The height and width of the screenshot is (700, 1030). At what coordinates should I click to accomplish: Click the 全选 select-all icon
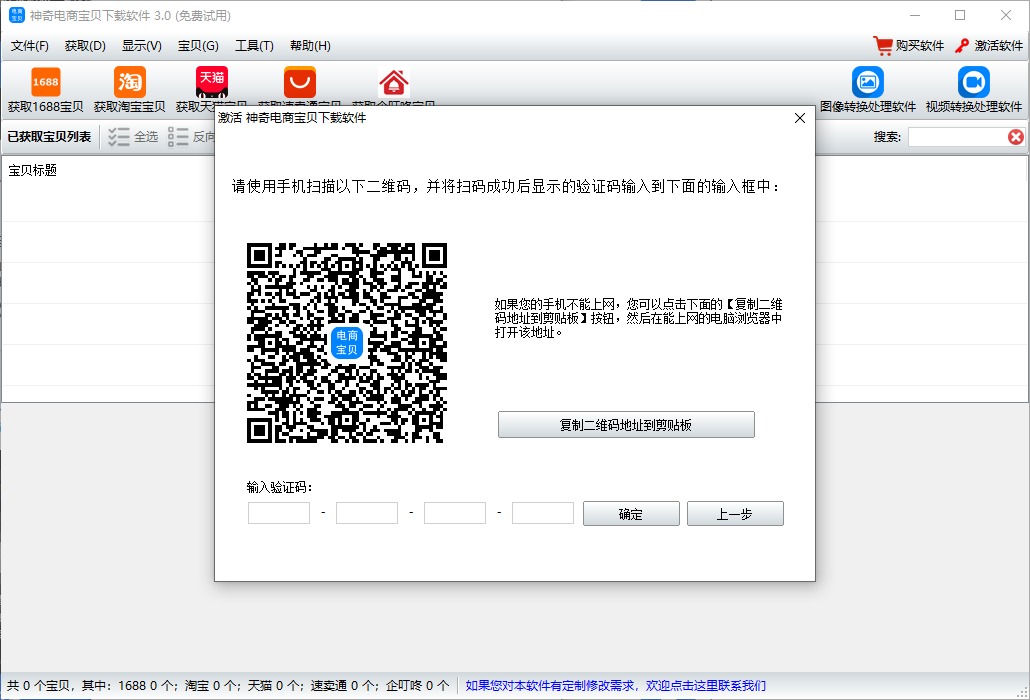point(119,137)
